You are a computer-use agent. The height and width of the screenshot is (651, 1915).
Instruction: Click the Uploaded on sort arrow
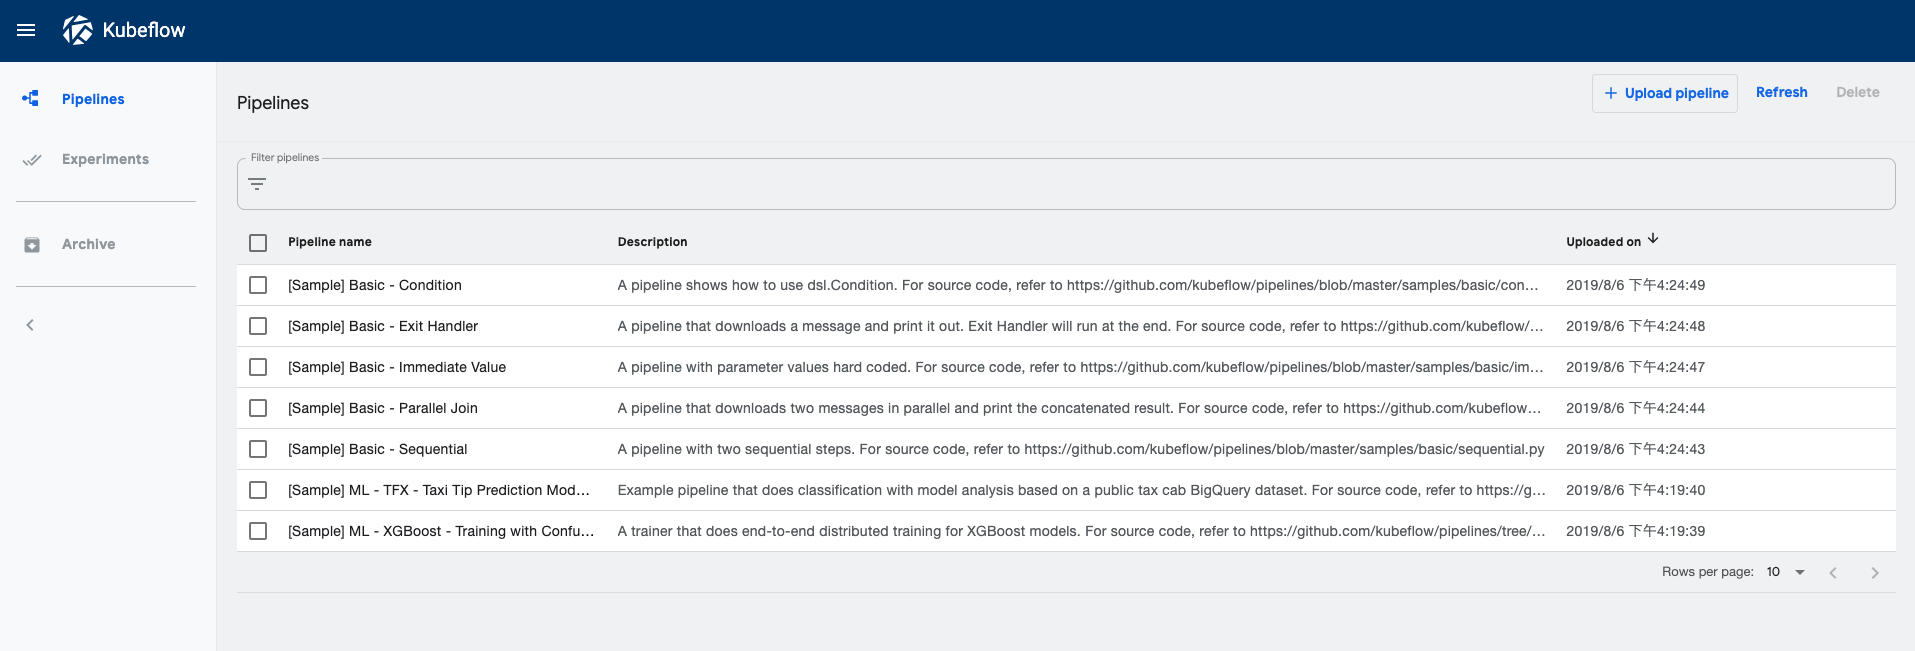pyautogui.click(x=1653, y=239)
